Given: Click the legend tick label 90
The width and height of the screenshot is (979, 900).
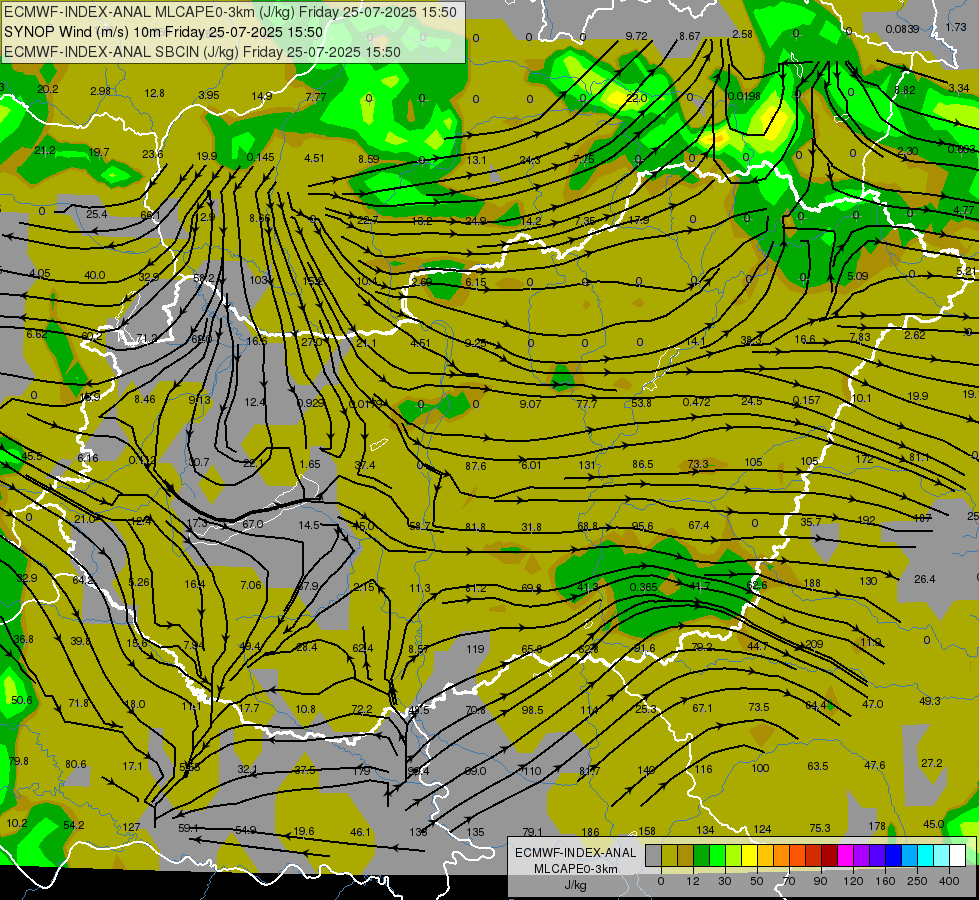Looking at the screenshot, I should pos(820,881).
